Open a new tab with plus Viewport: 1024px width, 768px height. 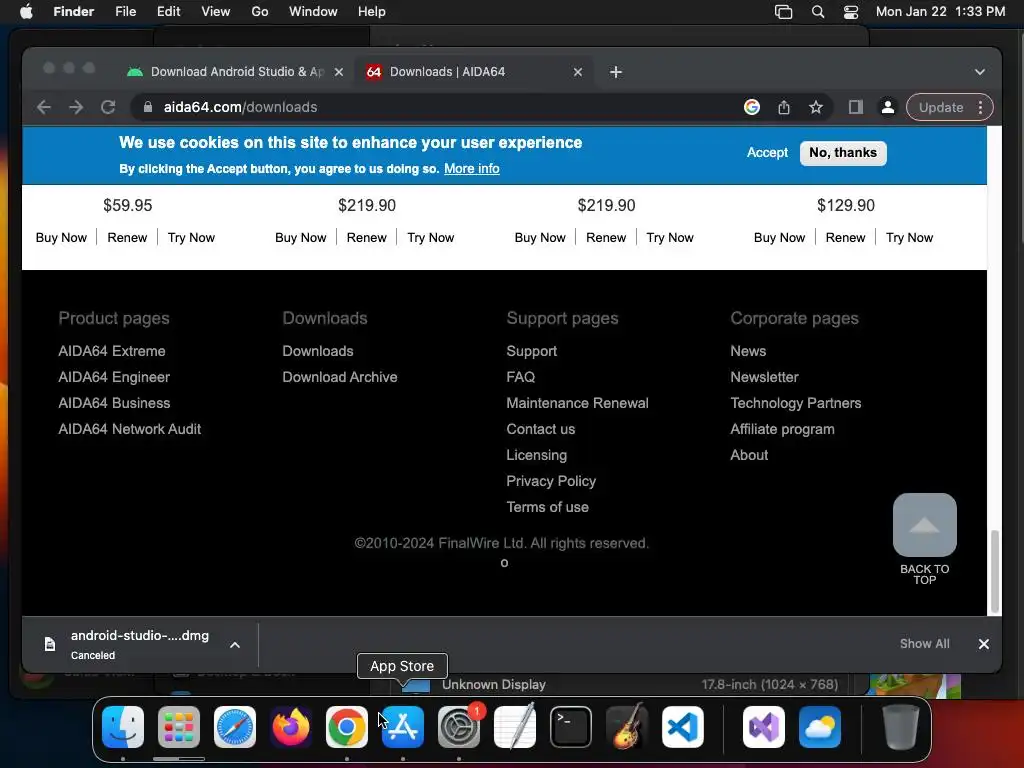[616, 72]
